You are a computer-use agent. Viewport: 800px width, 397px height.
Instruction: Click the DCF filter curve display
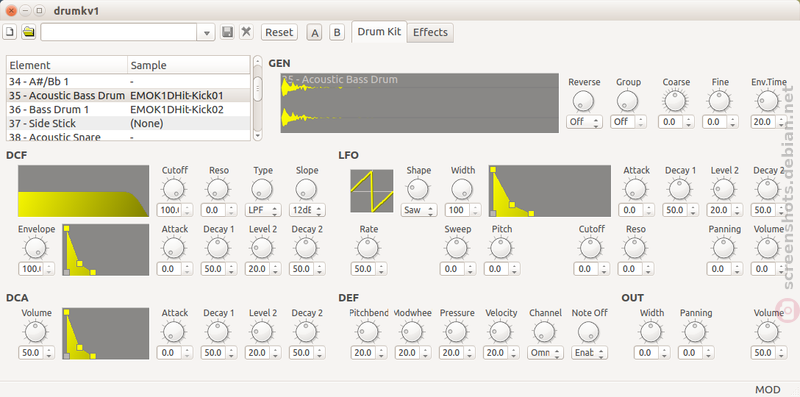click(84, 191)
